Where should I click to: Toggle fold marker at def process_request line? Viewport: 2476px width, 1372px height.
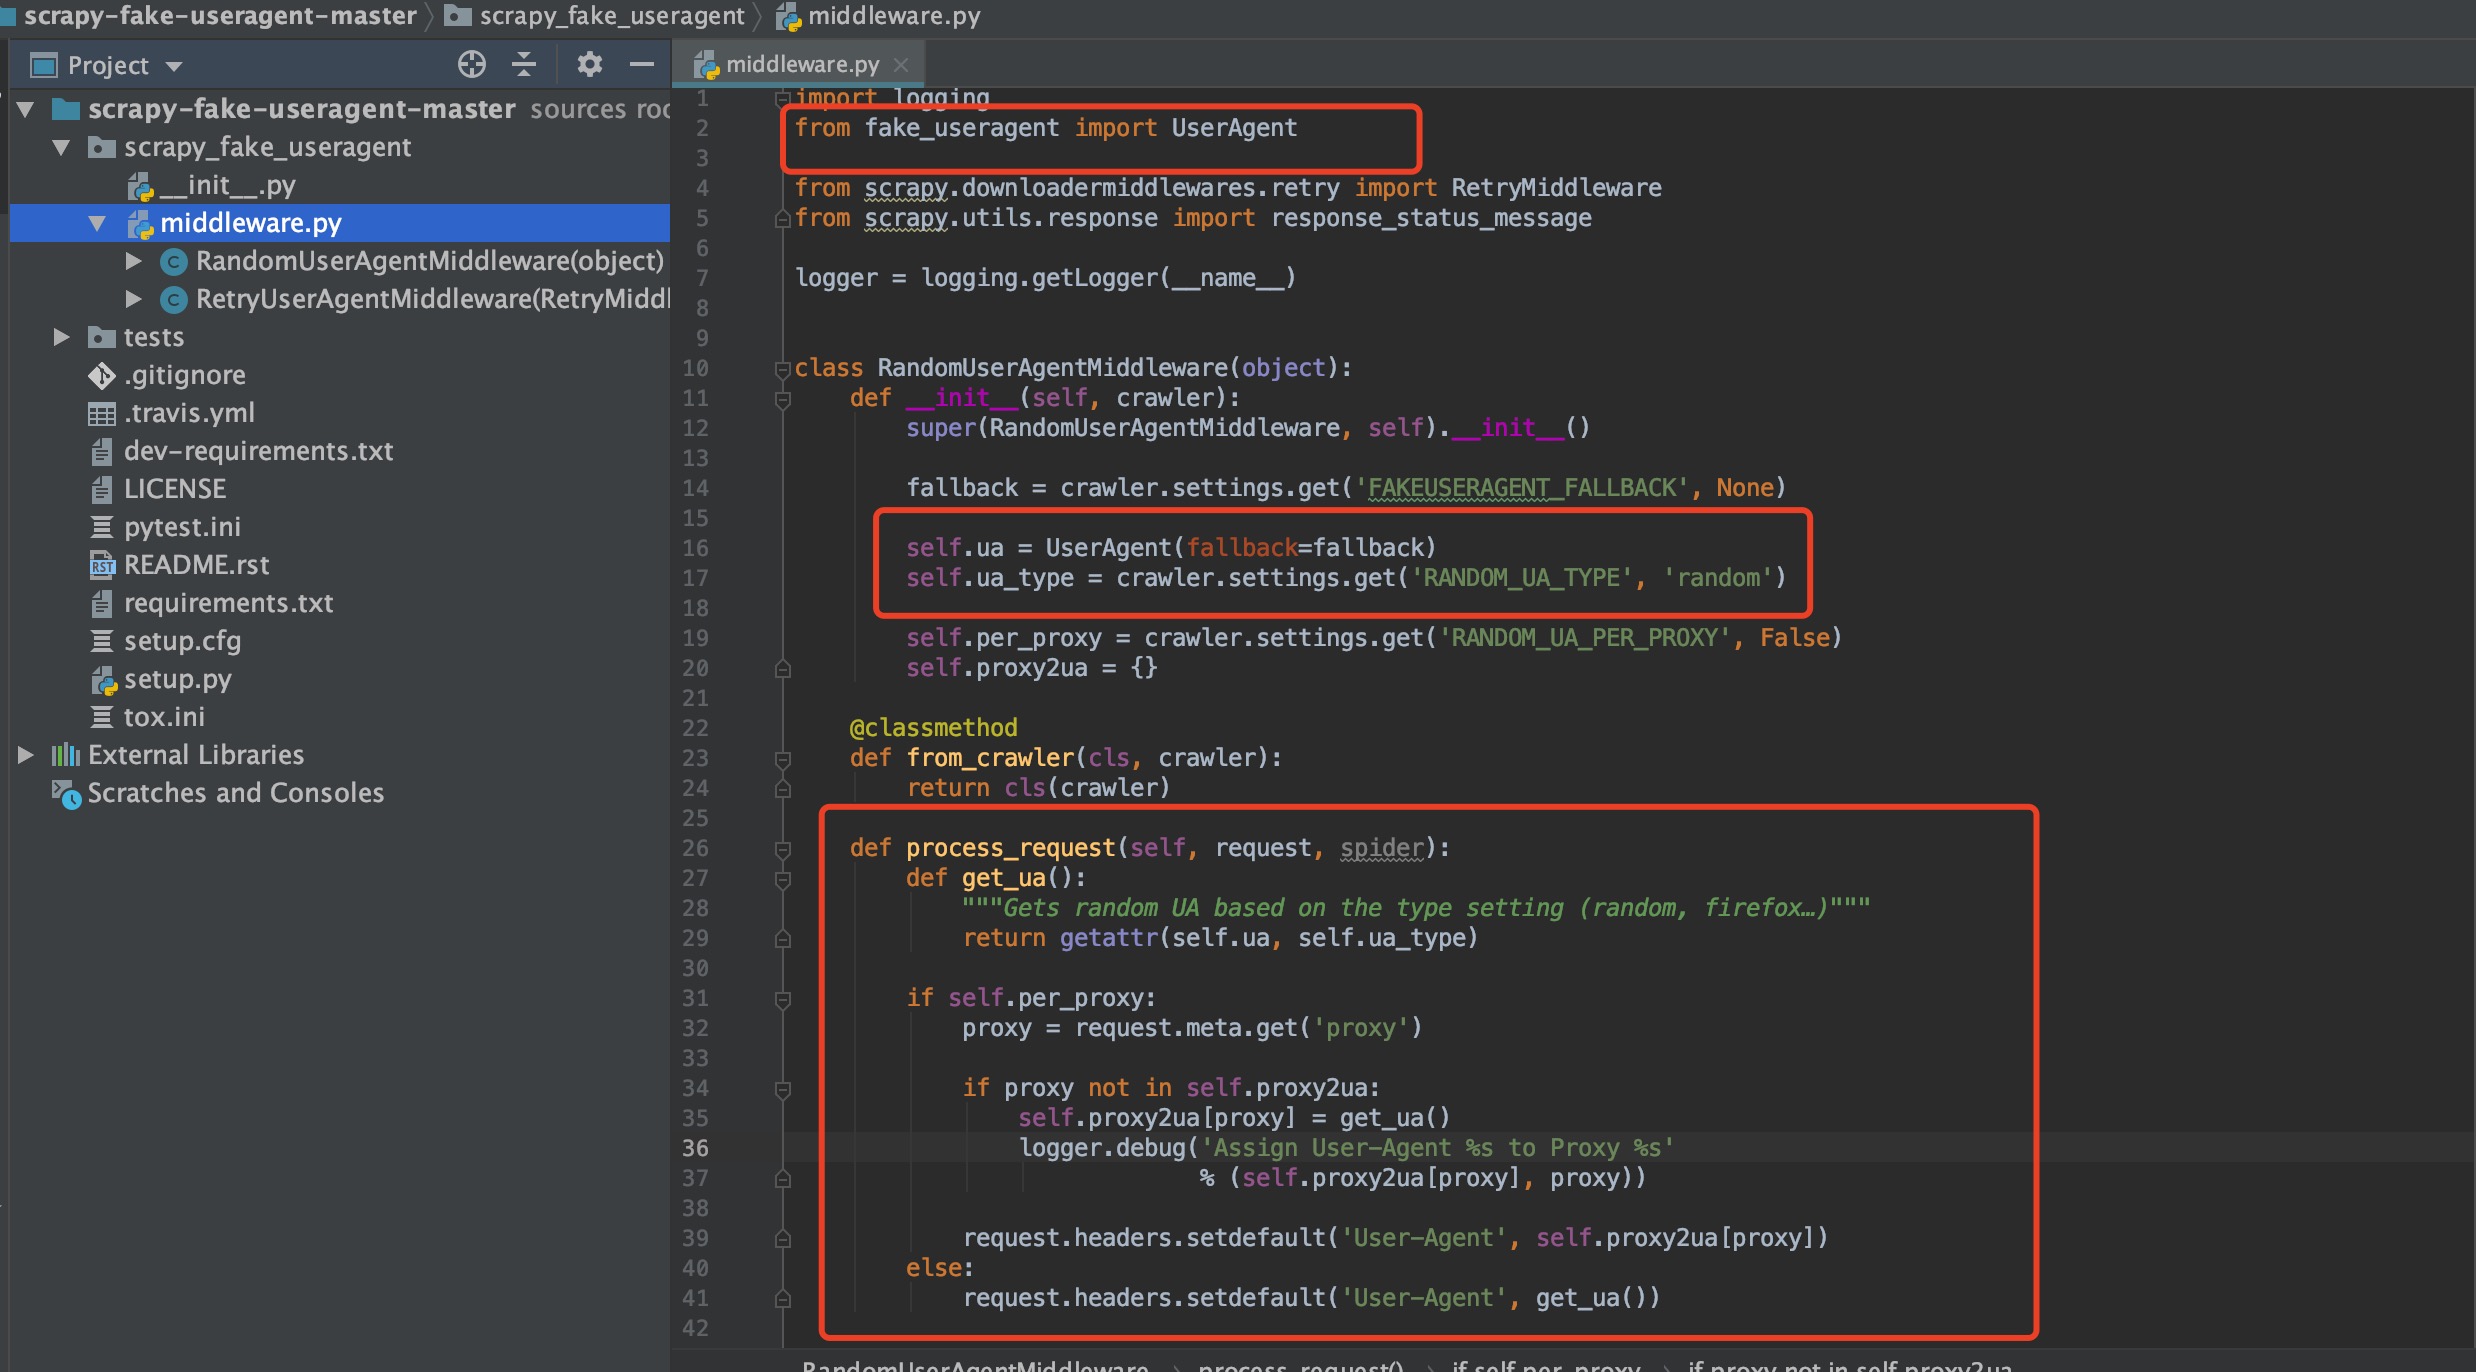[783, 849]
